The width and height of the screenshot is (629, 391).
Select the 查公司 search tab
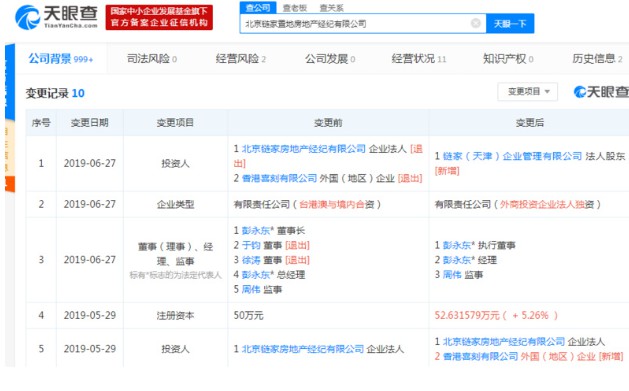click(x=258, y=8)
